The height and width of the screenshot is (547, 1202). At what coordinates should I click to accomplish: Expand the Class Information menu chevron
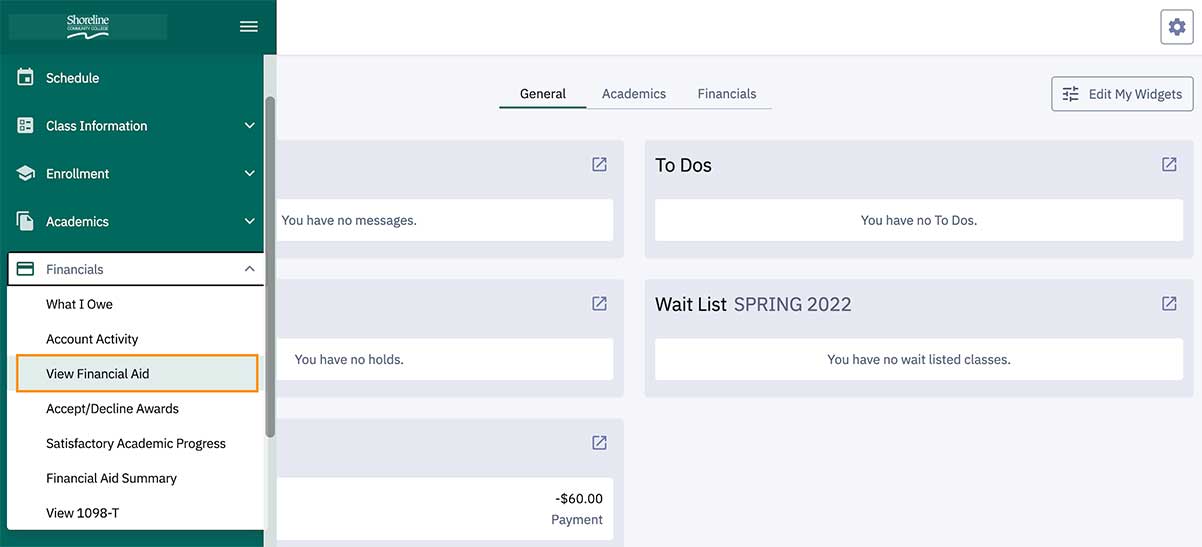pyautogui.click(x=250, y=125)
